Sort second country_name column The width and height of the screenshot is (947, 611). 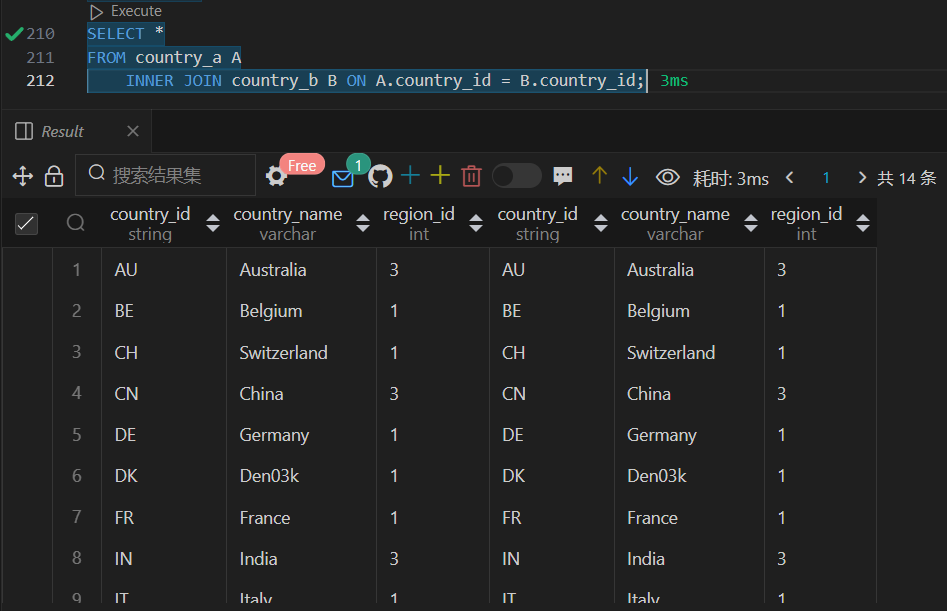(751, 223)
